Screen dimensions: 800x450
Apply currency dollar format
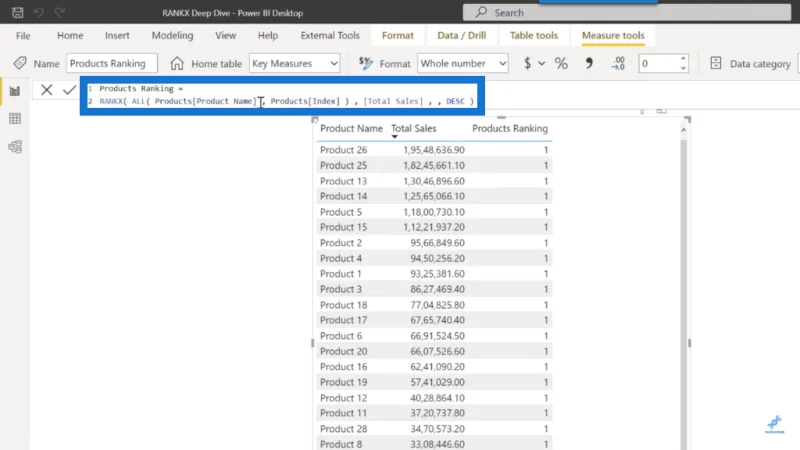pyautogui.click(x=528, y=63)
